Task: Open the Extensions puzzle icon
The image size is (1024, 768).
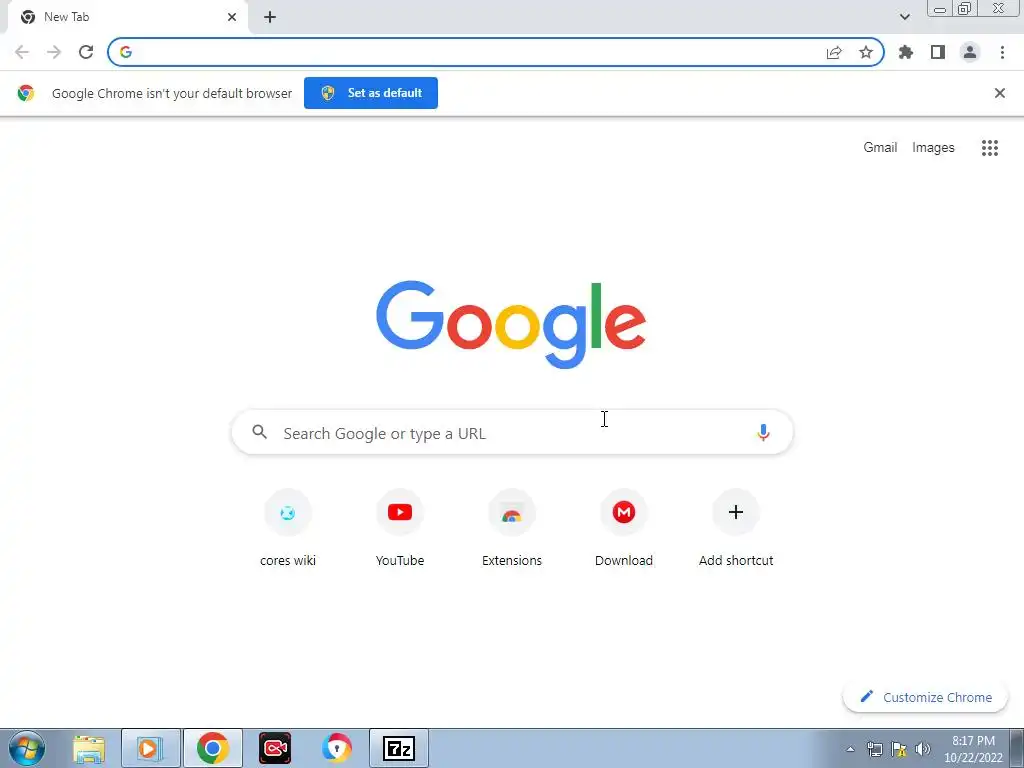Action: [x=906, y=52]
